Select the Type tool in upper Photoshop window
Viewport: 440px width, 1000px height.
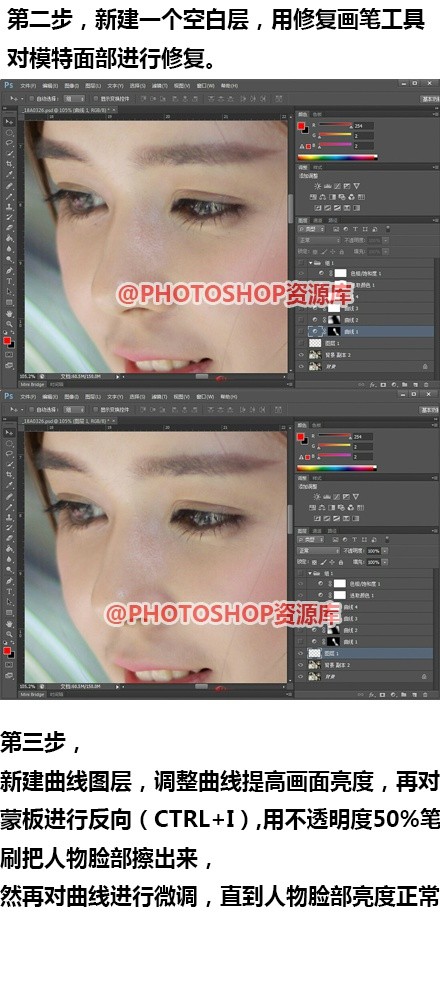click(9, 281)
